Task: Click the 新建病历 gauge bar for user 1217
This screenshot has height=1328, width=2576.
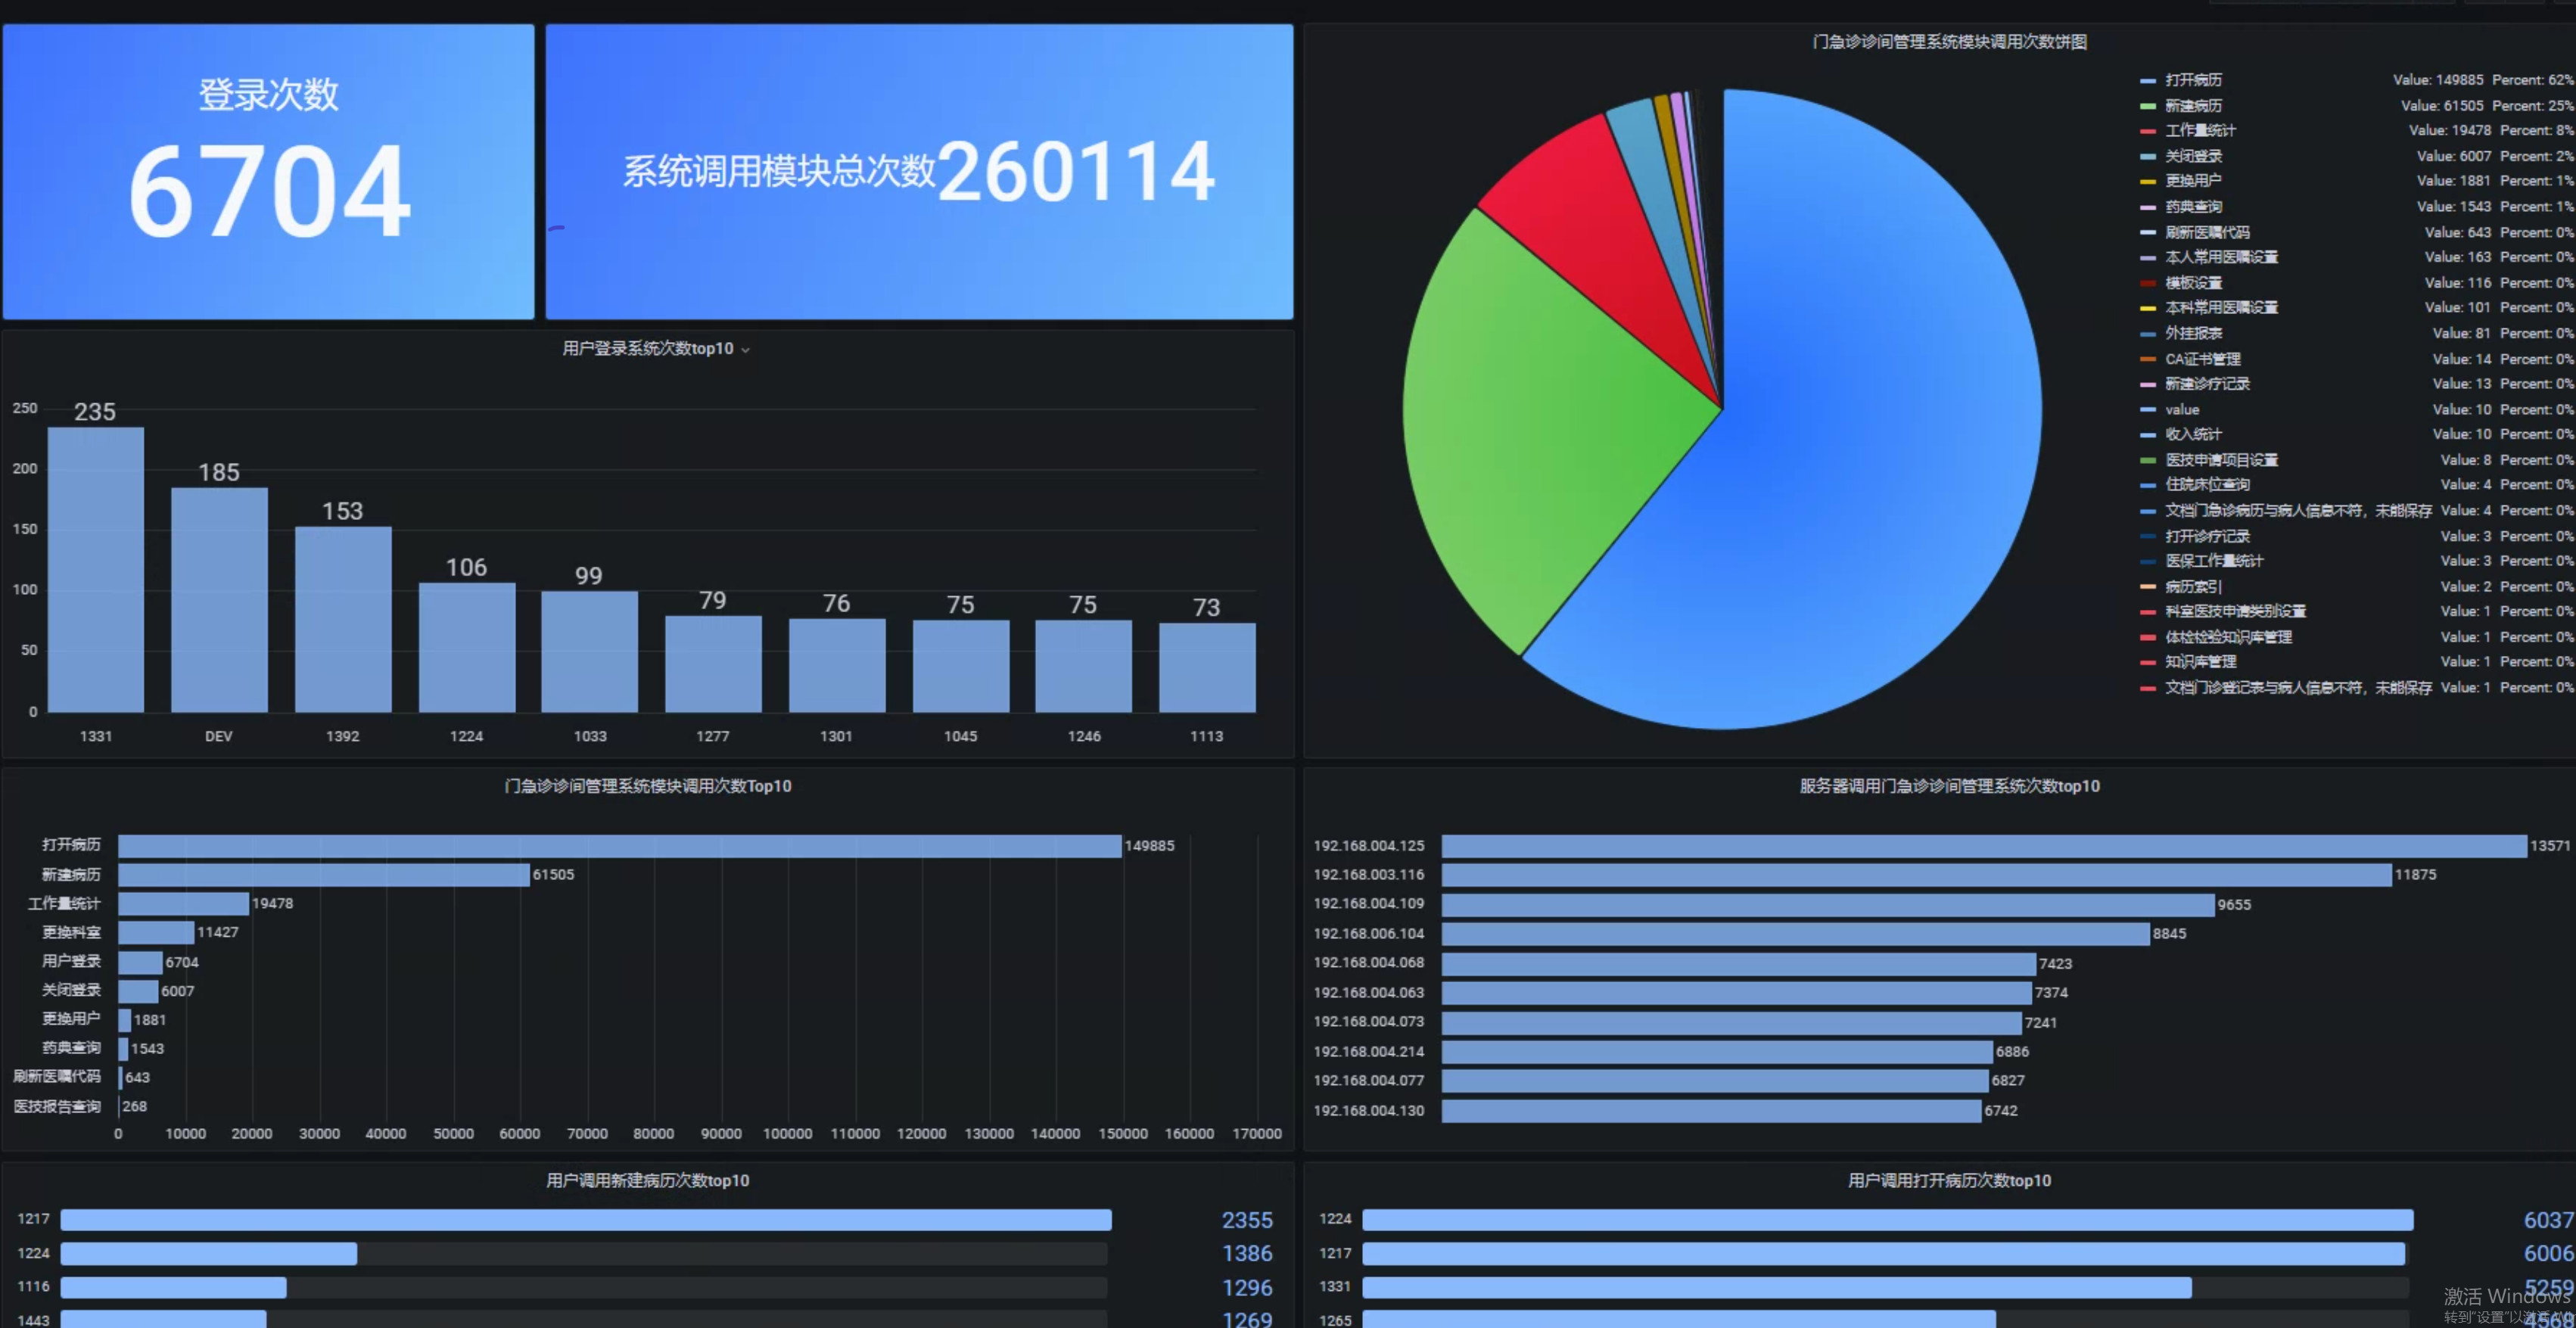Action: click(586, 1220)
